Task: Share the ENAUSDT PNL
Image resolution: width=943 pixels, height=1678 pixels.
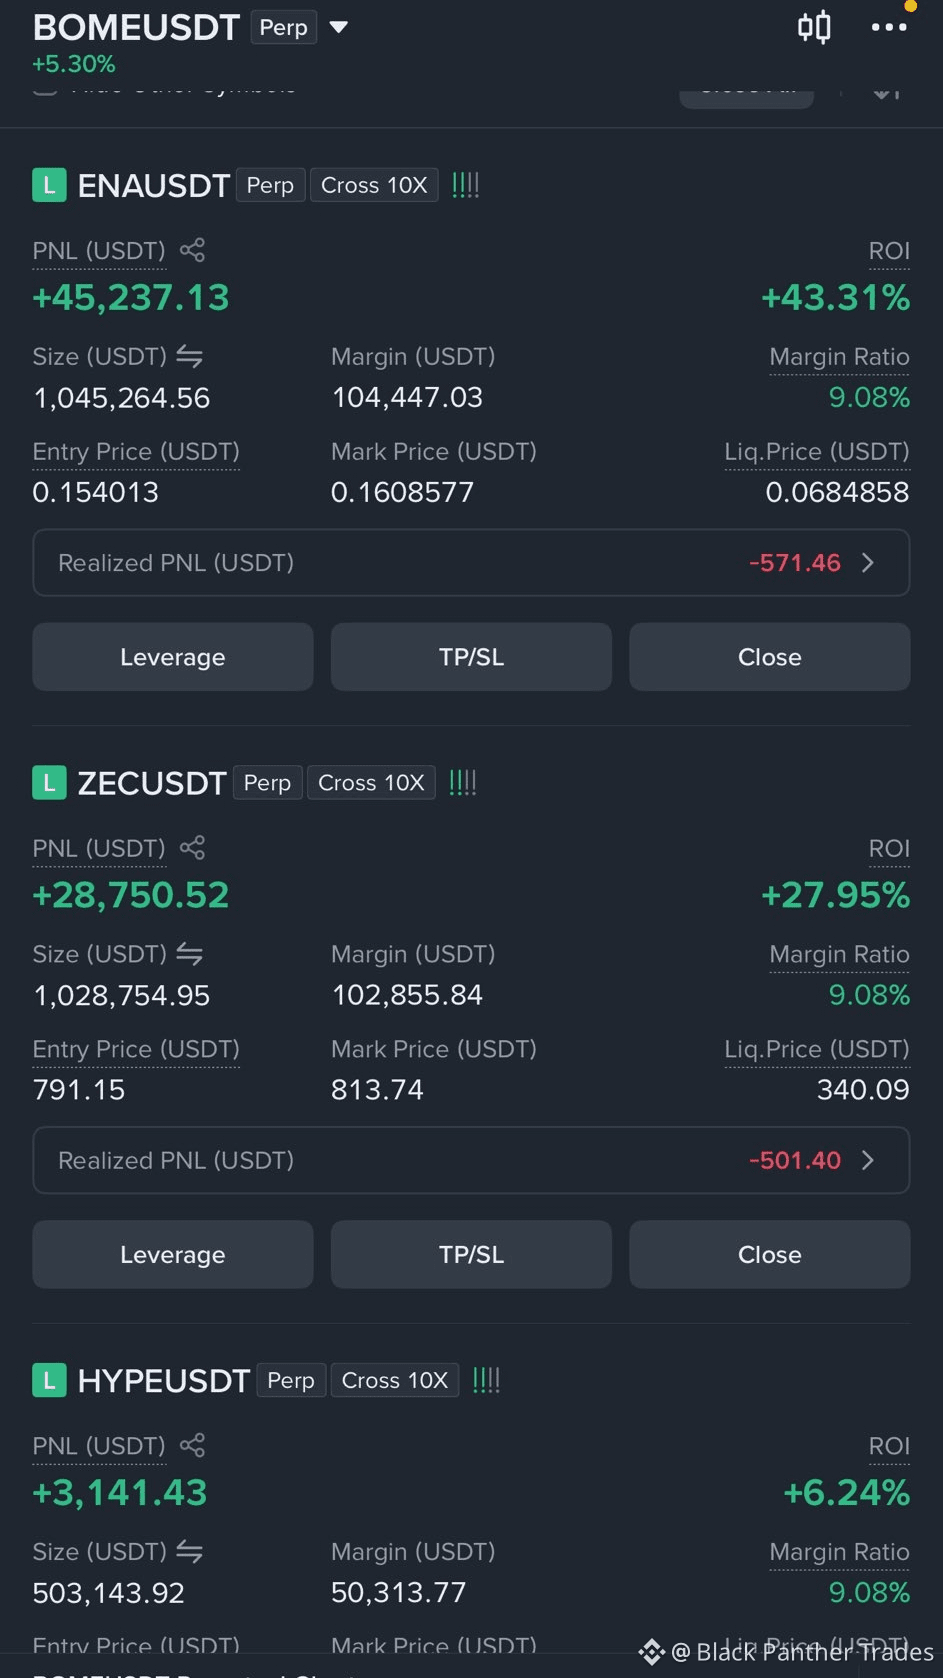Action: pos(192,250)
